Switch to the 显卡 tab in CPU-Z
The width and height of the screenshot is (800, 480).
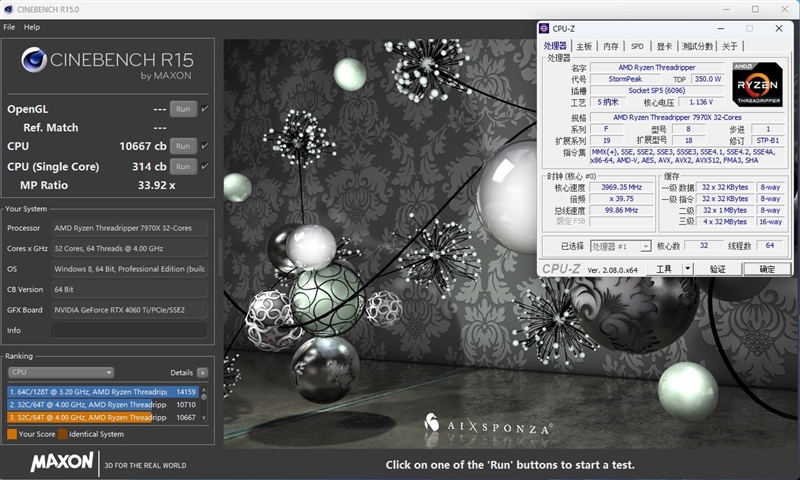pos(664,46)
